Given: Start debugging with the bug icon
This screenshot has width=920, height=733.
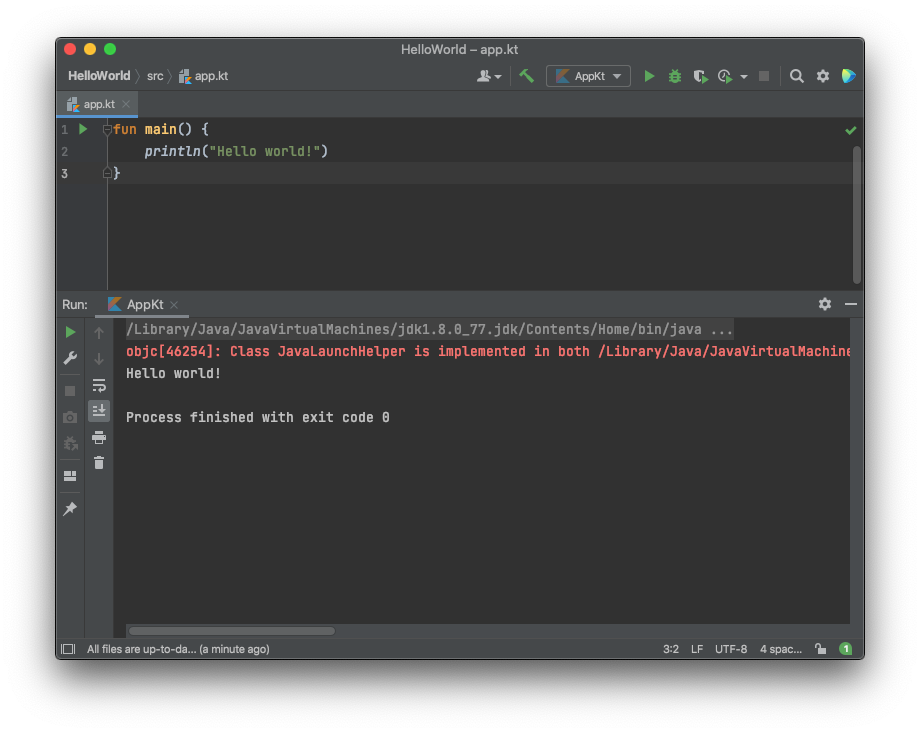Looking at the screenshot, I should 675,76.
